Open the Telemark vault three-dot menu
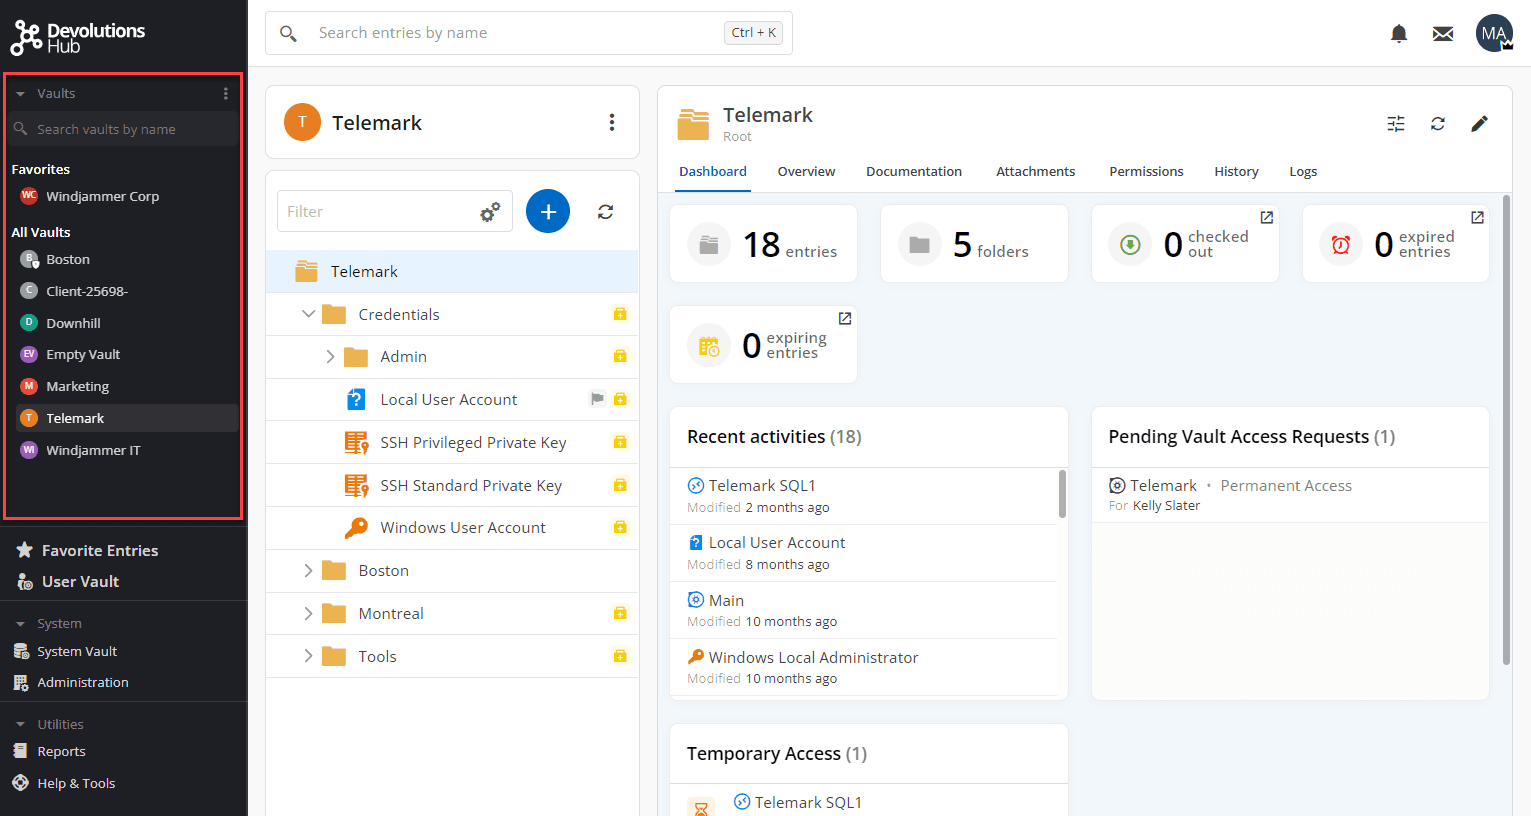Image resolution: width=1531 pixels, height=816 pixels. coord(611,122)
